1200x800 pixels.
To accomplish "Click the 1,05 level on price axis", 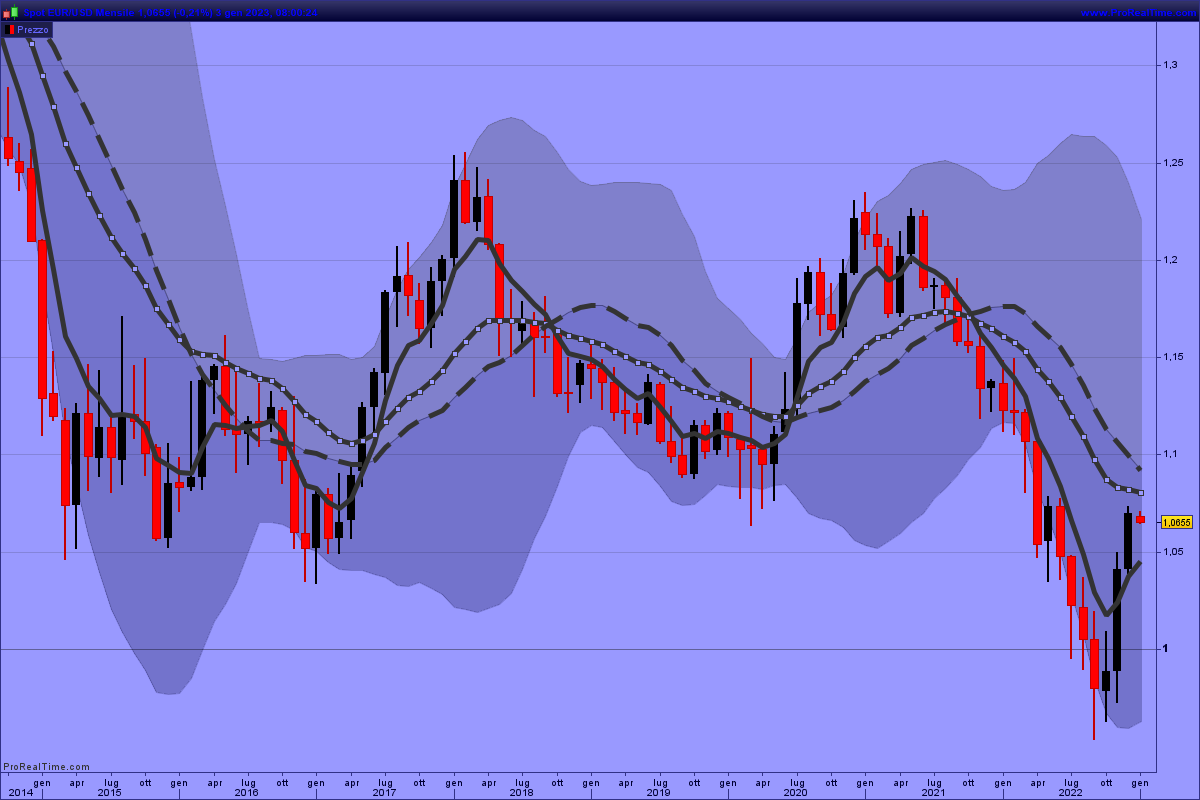I will pos(1173,552).
